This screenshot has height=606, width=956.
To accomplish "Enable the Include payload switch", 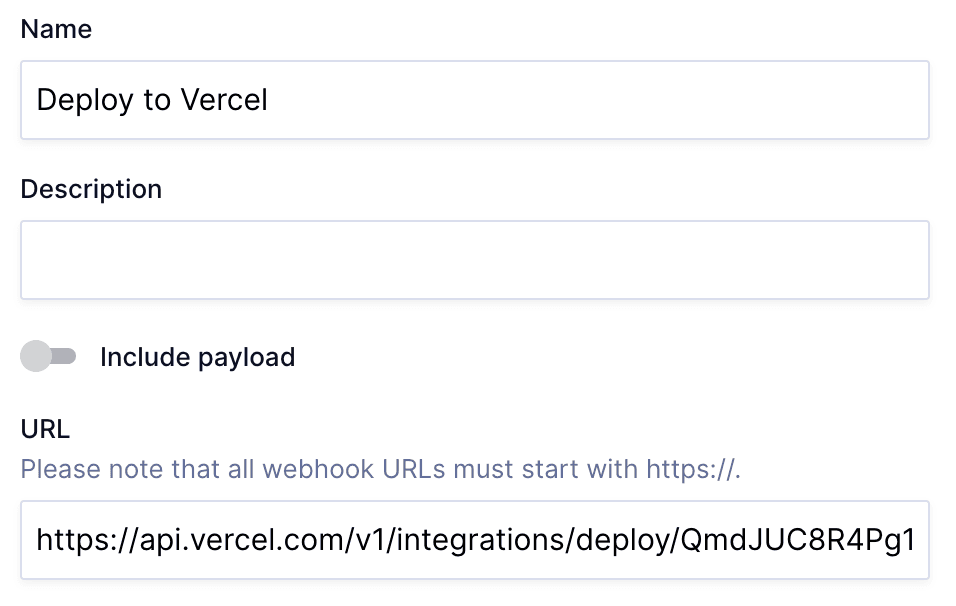I will point(49,356).
